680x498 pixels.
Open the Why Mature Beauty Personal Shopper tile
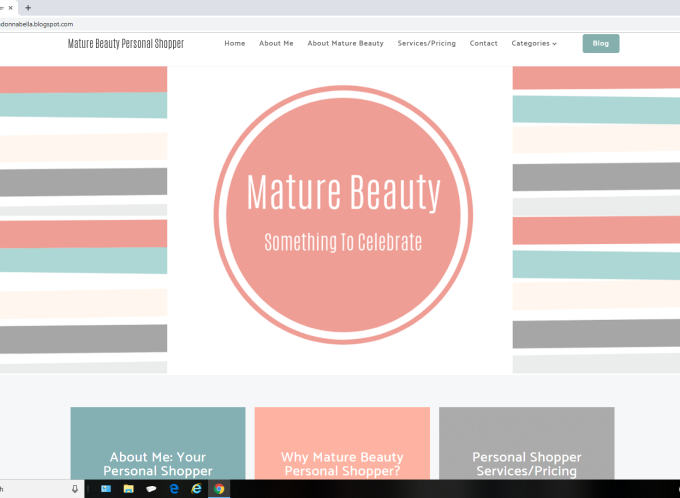[x=342, y=443]
